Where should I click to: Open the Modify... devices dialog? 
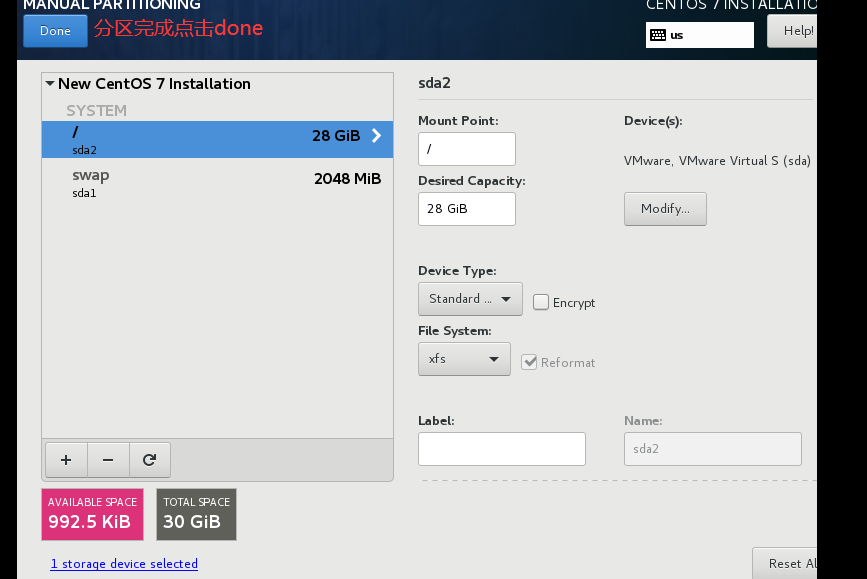click(665, 209)
